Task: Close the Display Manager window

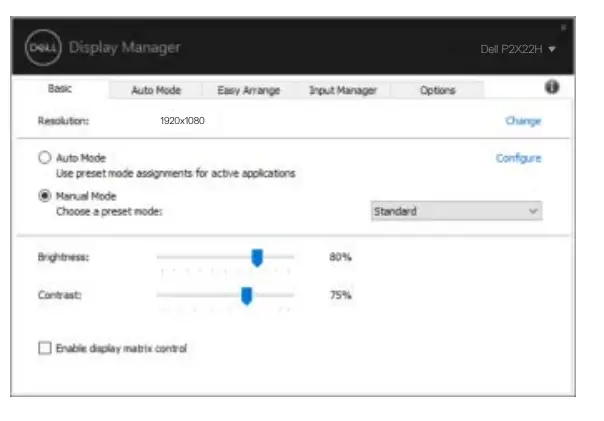Action: coord(562,27)
